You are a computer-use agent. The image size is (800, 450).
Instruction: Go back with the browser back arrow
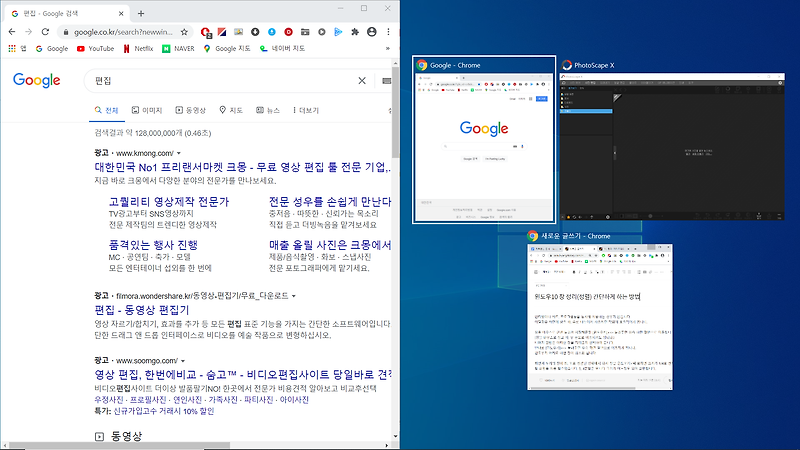[x=12, y=32]
